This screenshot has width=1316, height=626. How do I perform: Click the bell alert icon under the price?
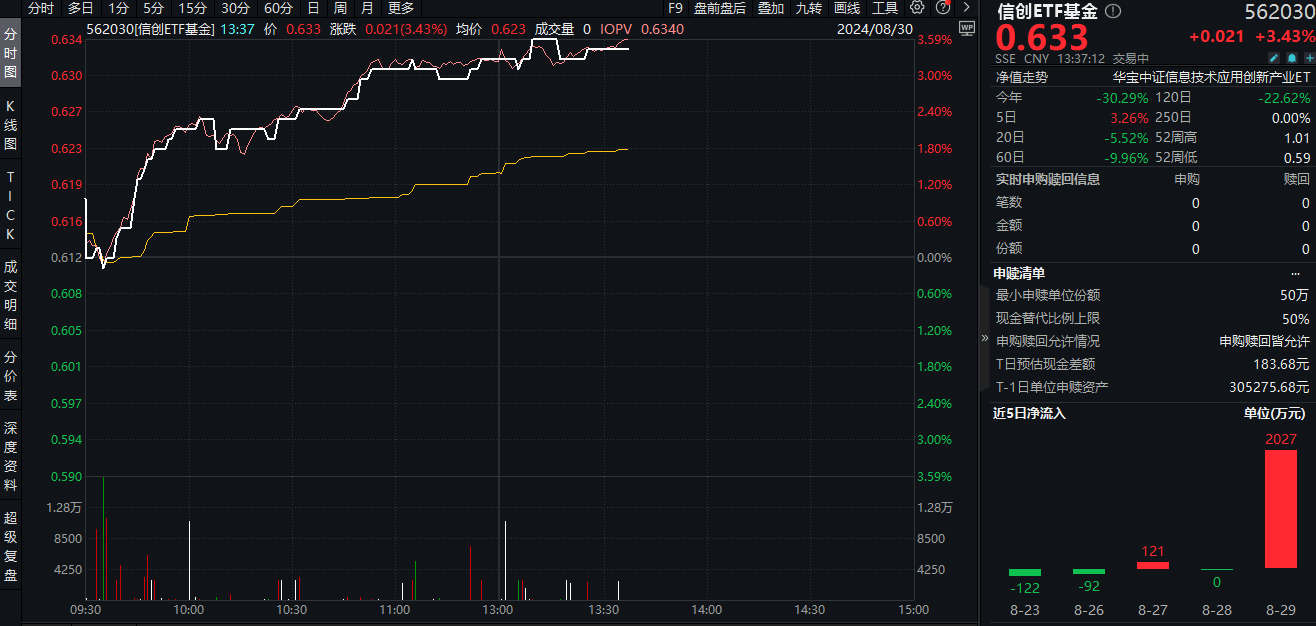tap(1291, 58)
